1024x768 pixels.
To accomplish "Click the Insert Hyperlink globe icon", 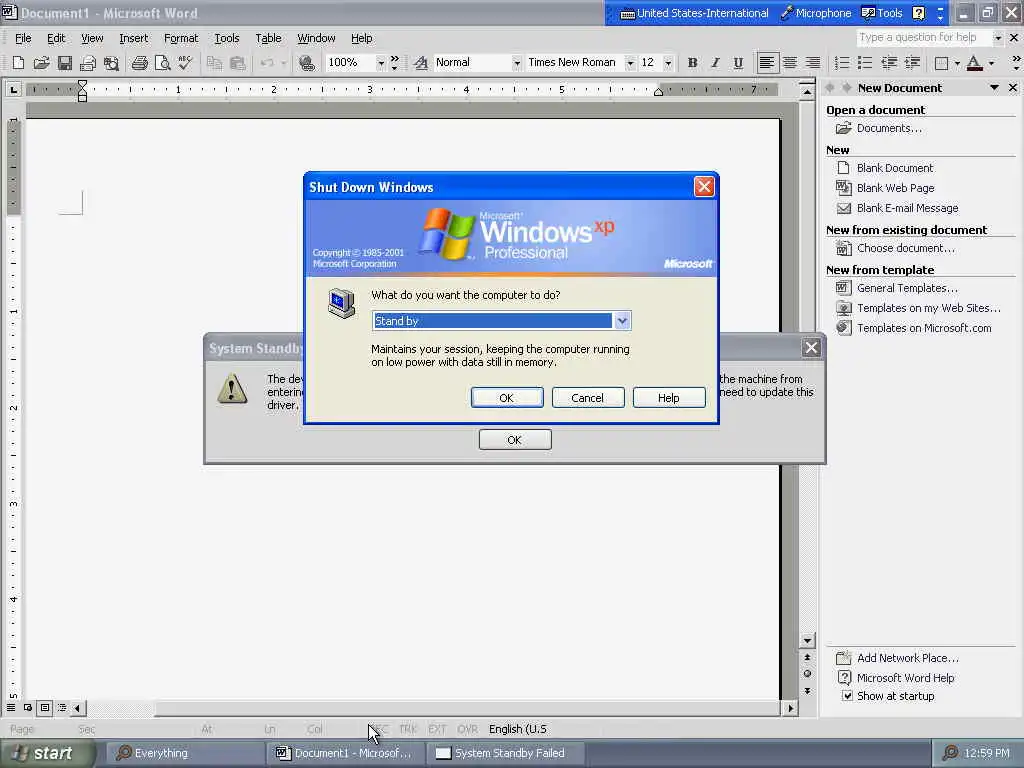I will pos(306,63).
